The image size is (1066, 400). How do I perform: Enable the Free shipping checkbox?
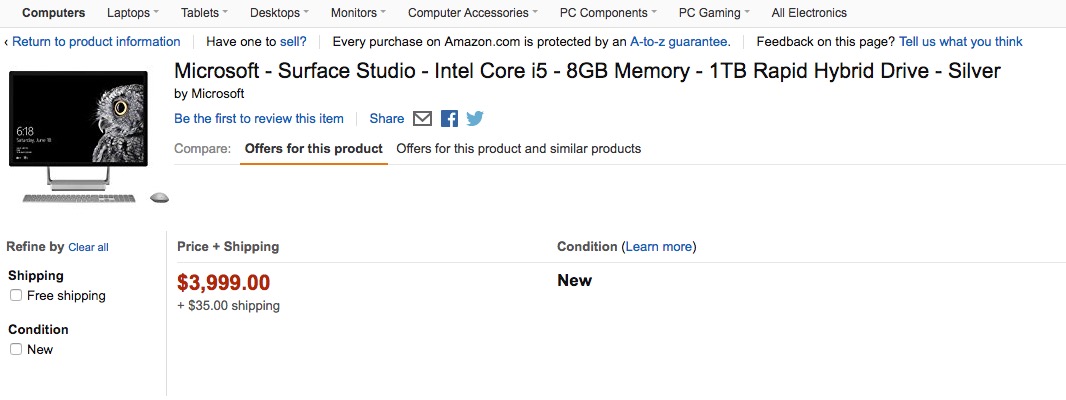[x=16, y=296]
